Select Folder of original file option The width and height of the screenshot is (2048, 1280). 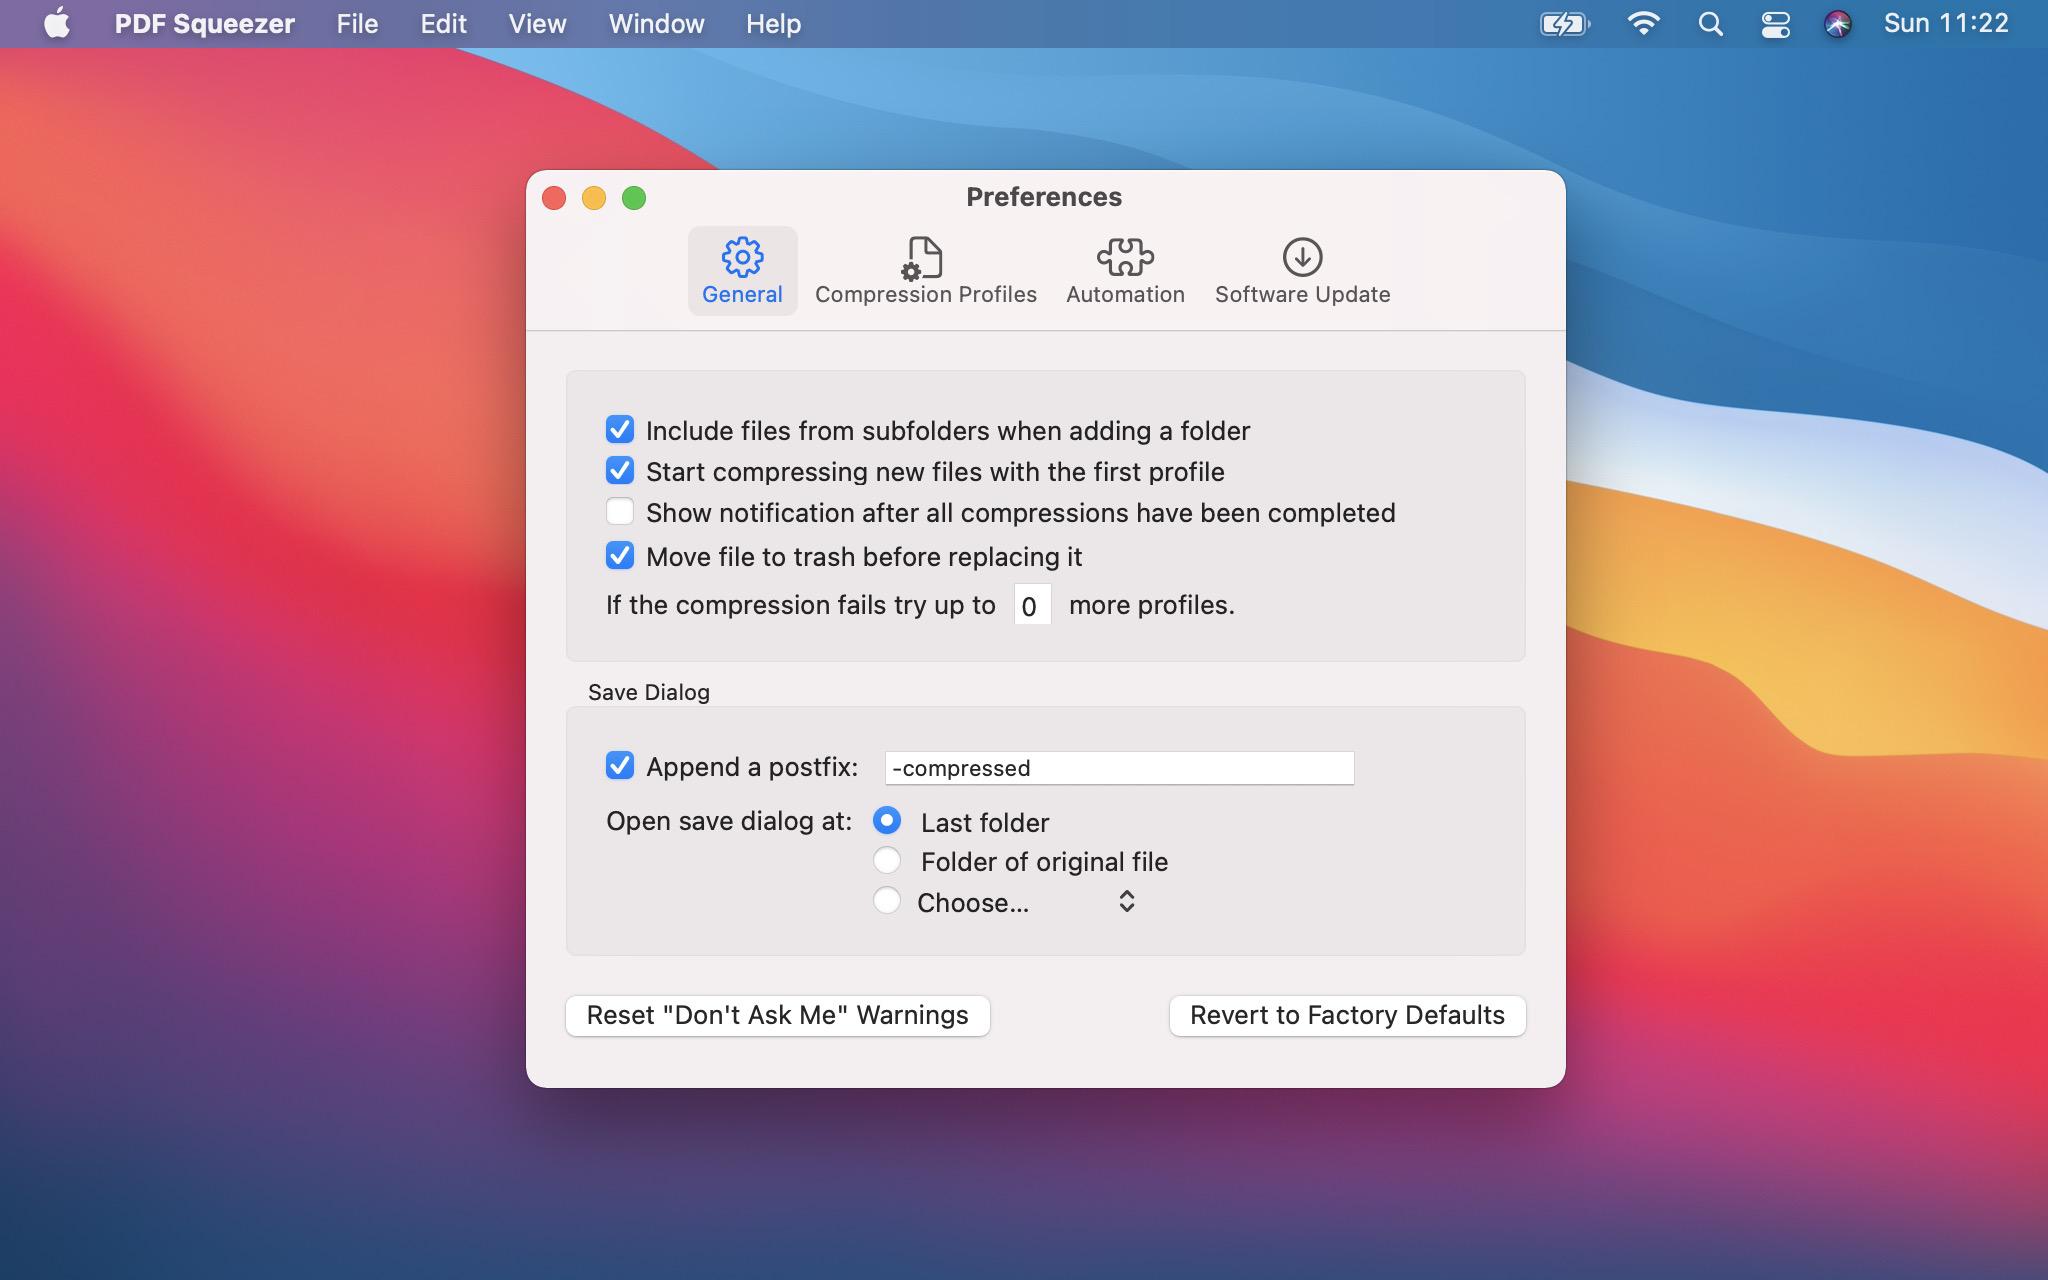[887, 861]
